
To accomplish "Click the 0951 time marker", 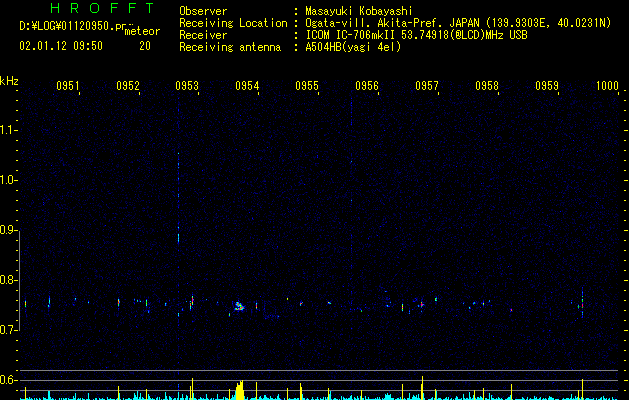I will 67,85.
